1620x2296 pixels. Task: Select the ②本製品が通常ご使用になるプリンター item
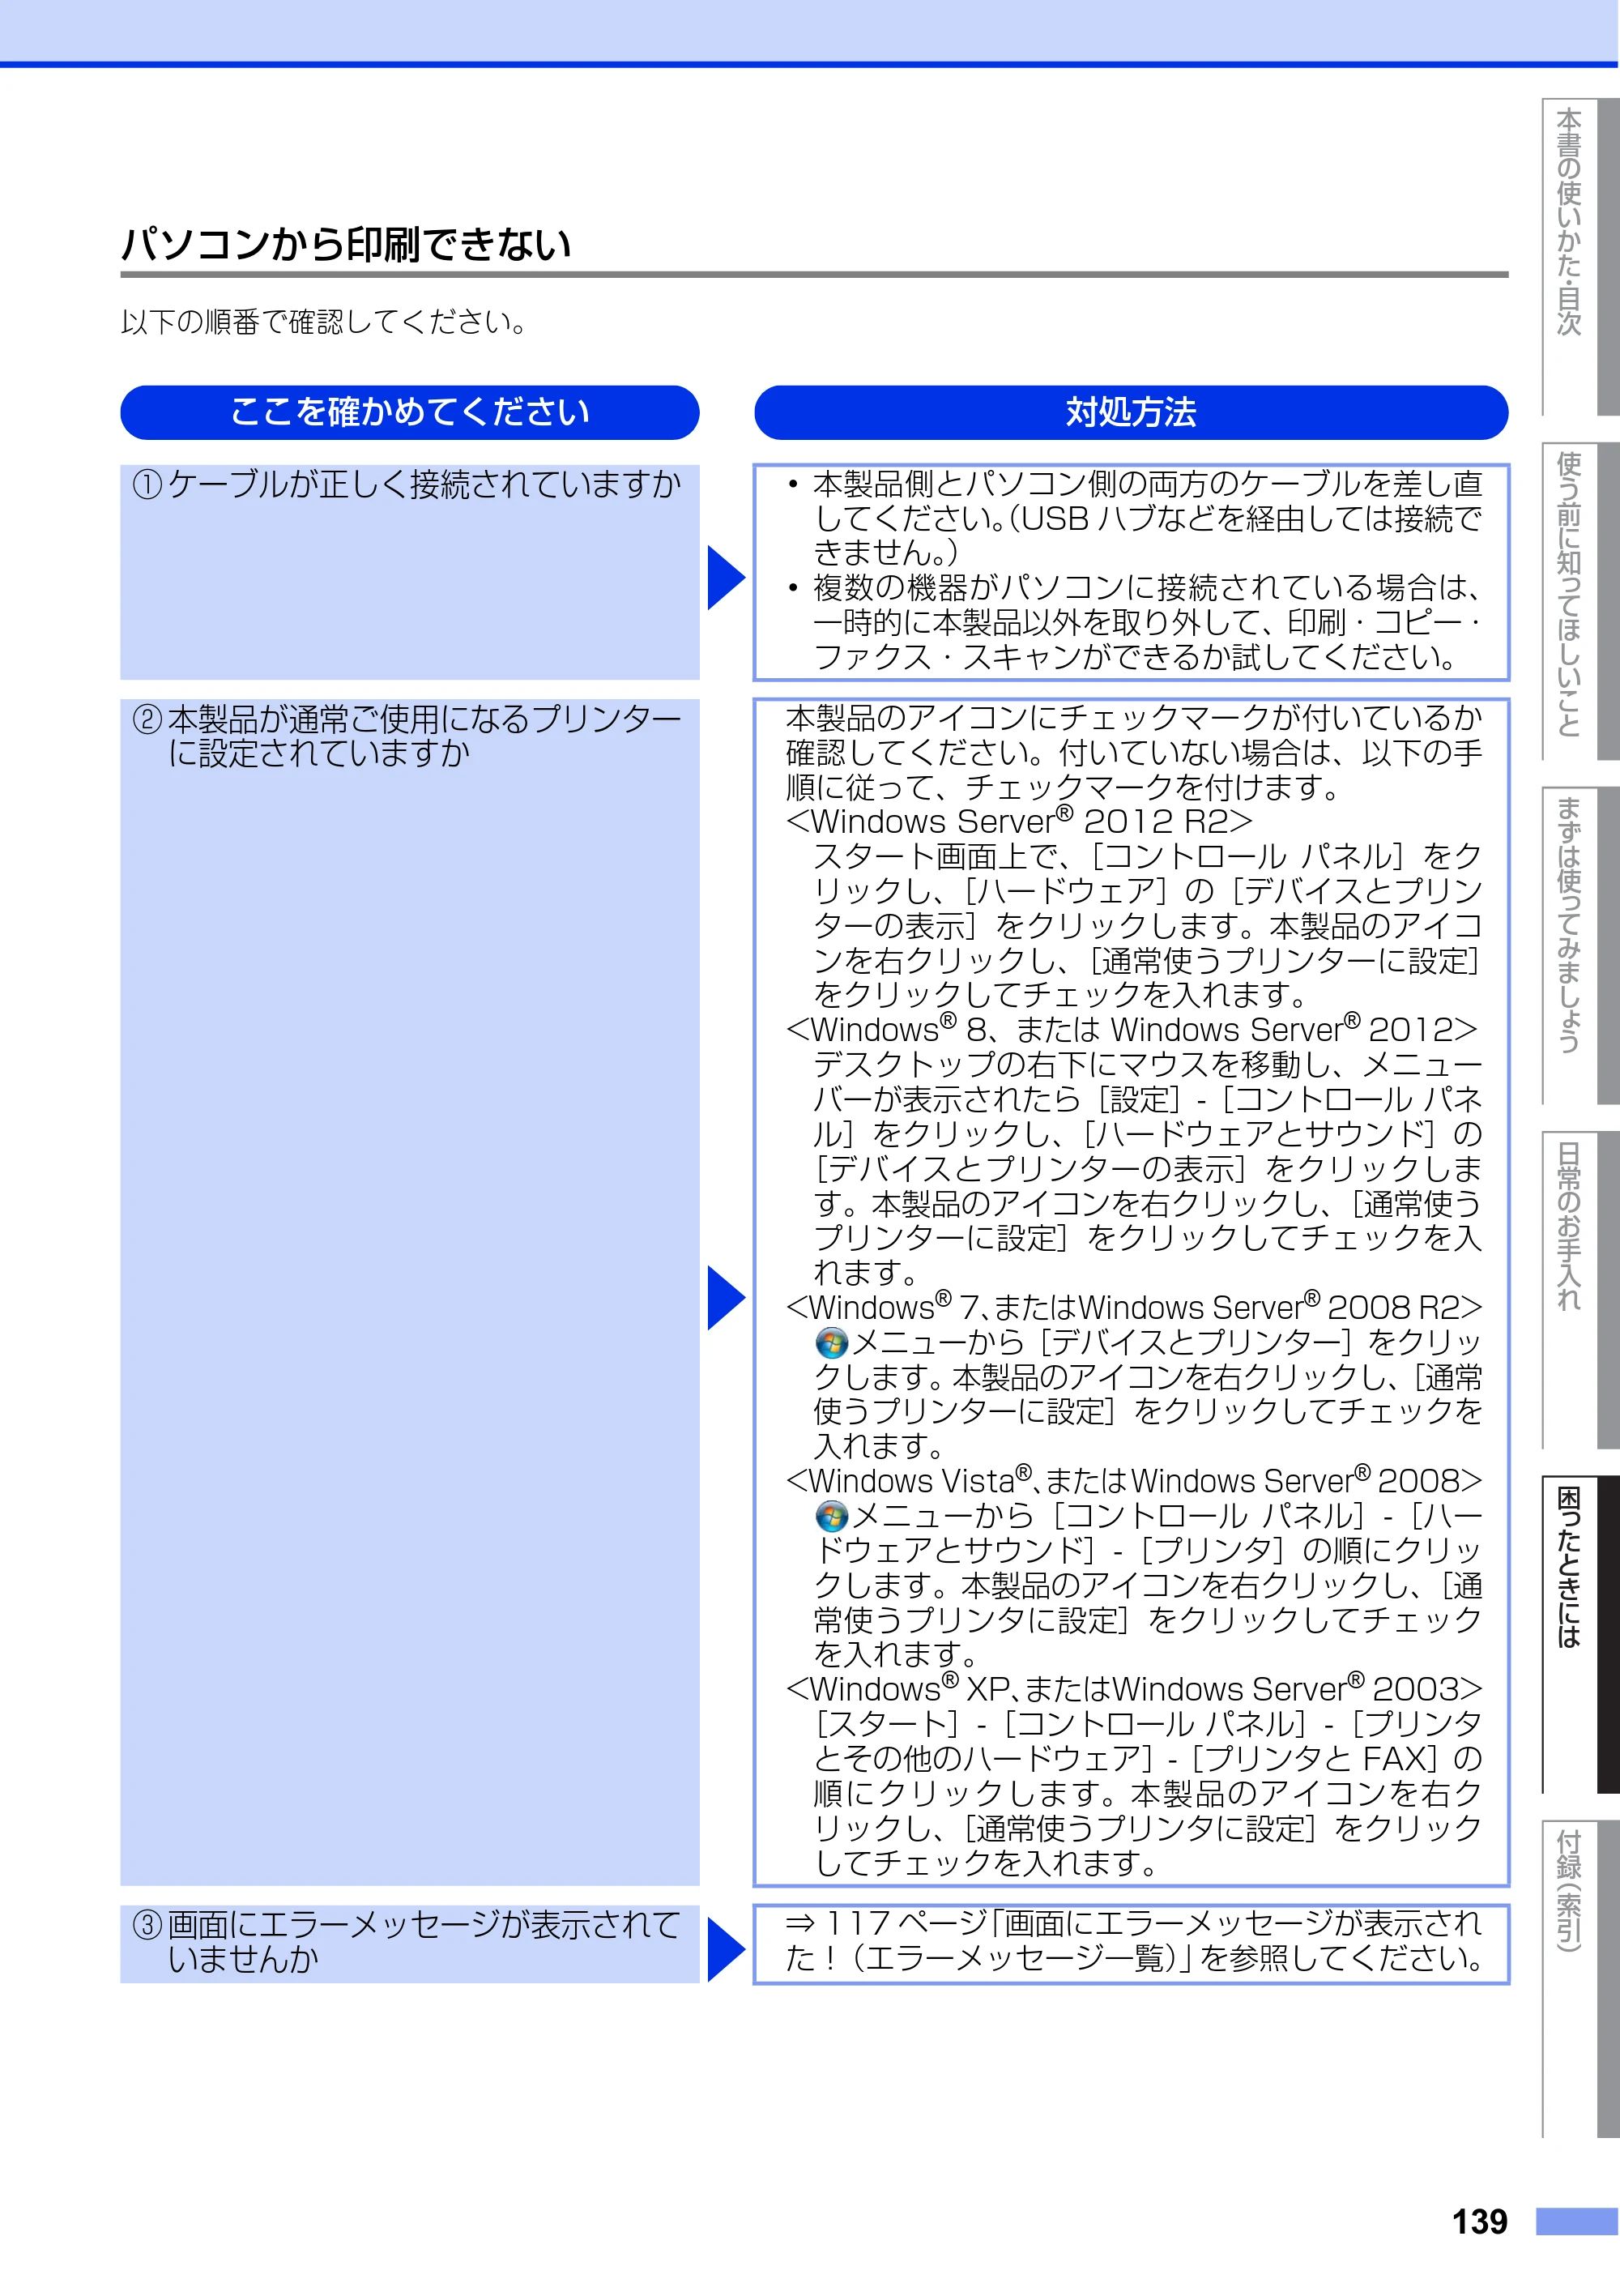point(410,1292)
